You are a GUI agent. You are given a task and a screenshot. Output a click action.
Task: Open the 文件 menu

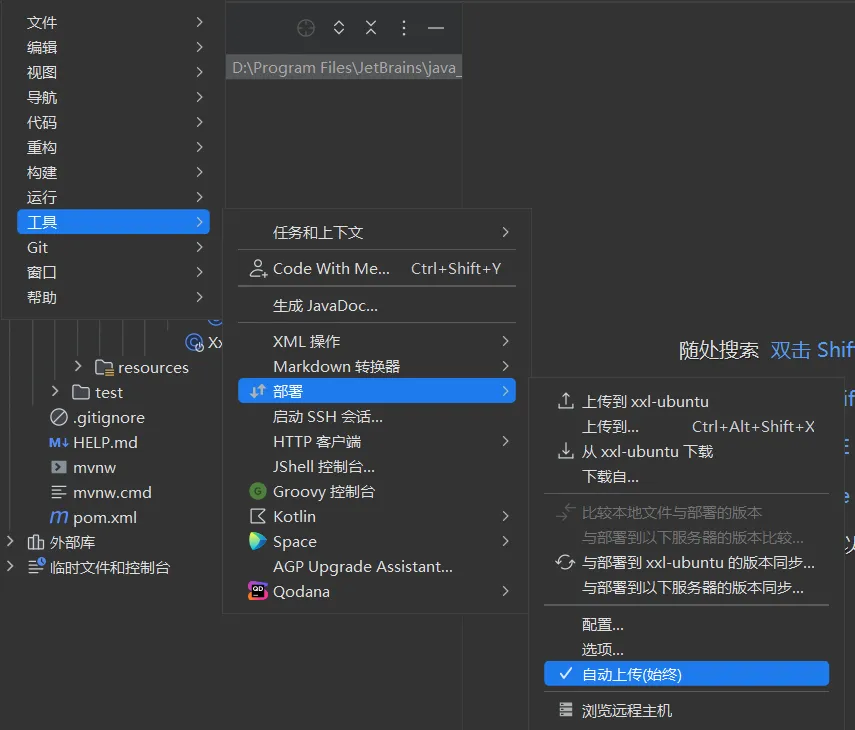point(113,22)
